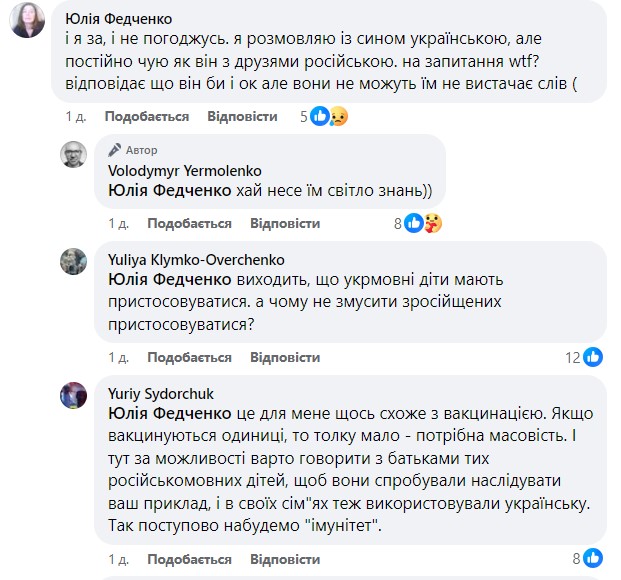The width and height of the screenshot is (621, 580).
Task: Show reactions on Yermolenko's reply
Action: [x=423, y=223]
